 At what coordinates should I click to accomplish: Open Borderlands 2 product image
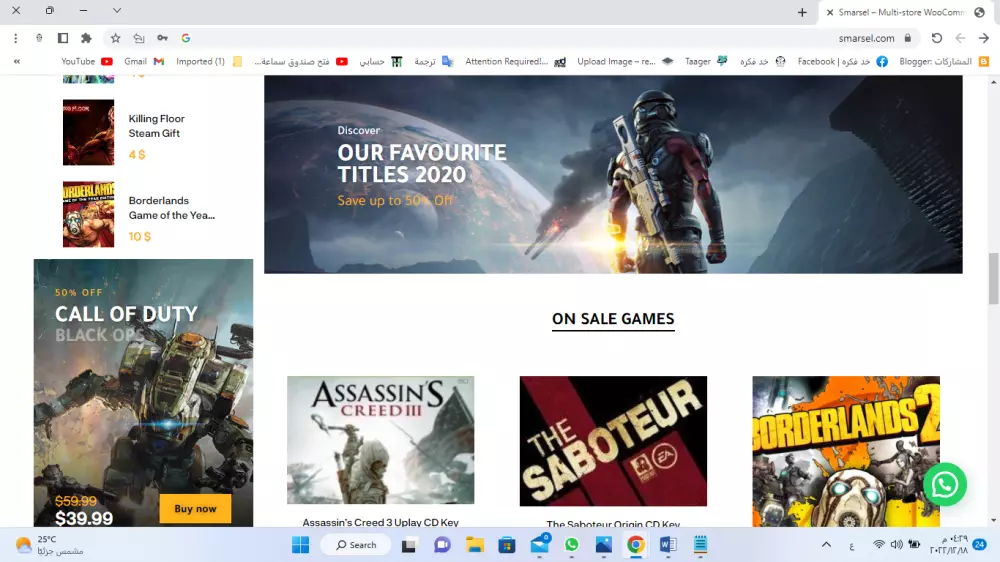point(846,451)
